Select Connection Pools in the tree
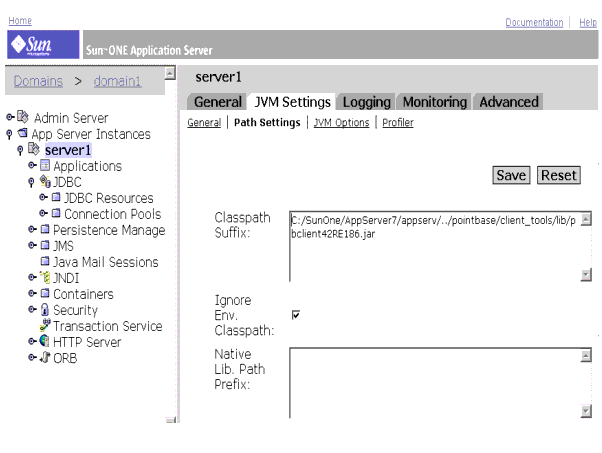This screenshot has height=453, width=602. [112, 214]
